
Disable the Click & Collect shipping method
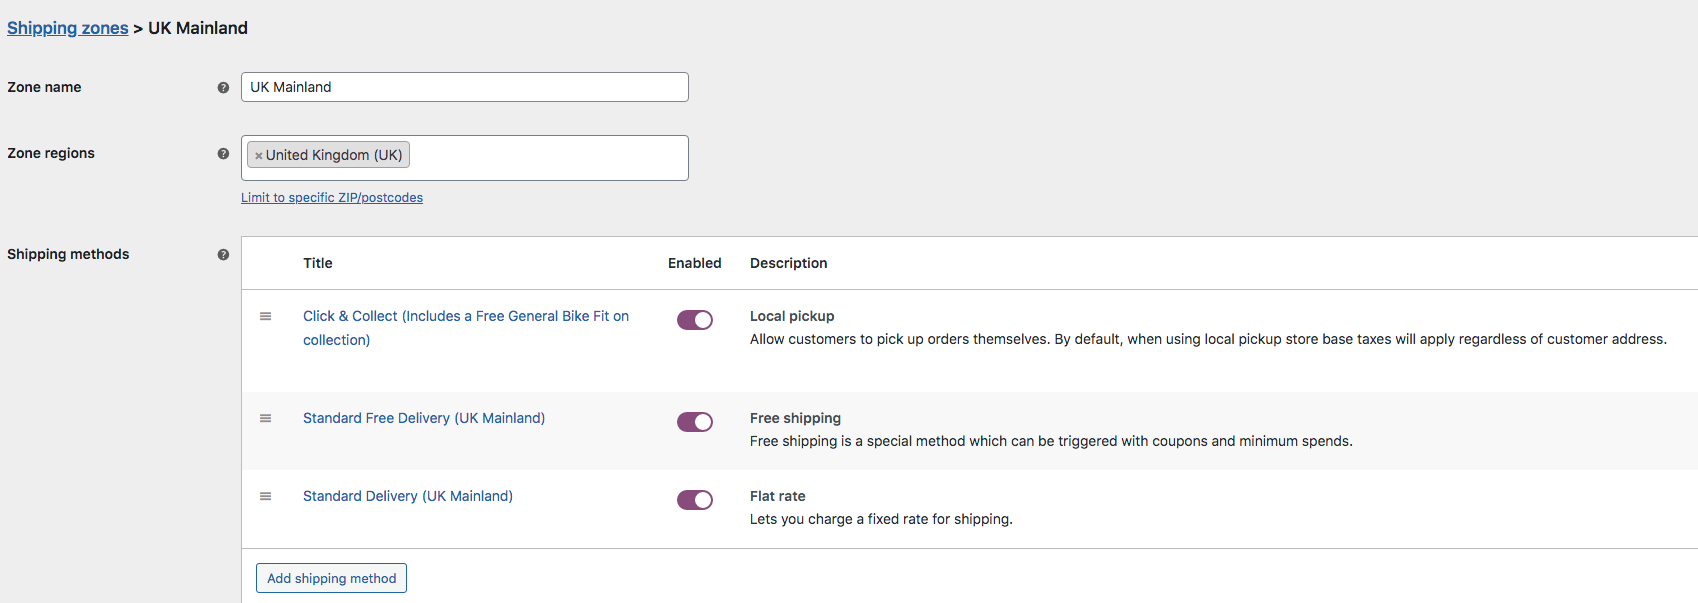click(x=695, y=320)
